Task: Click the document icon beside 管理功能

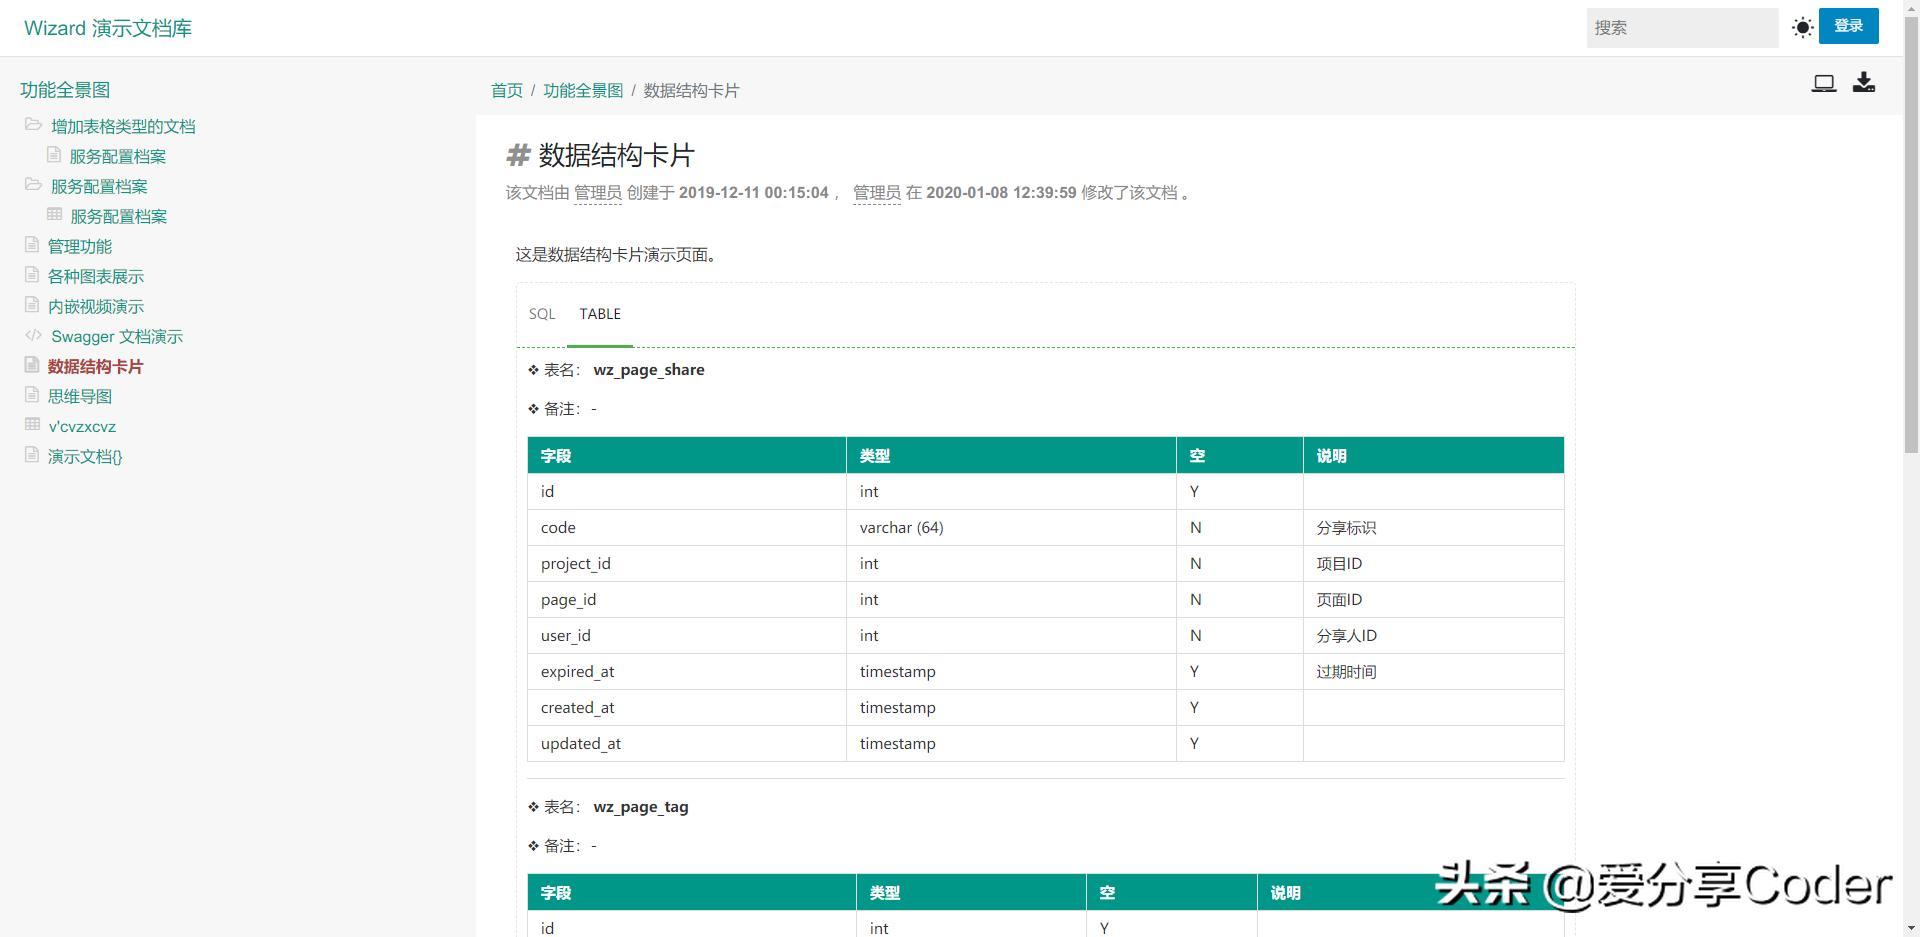Action: 31,246
